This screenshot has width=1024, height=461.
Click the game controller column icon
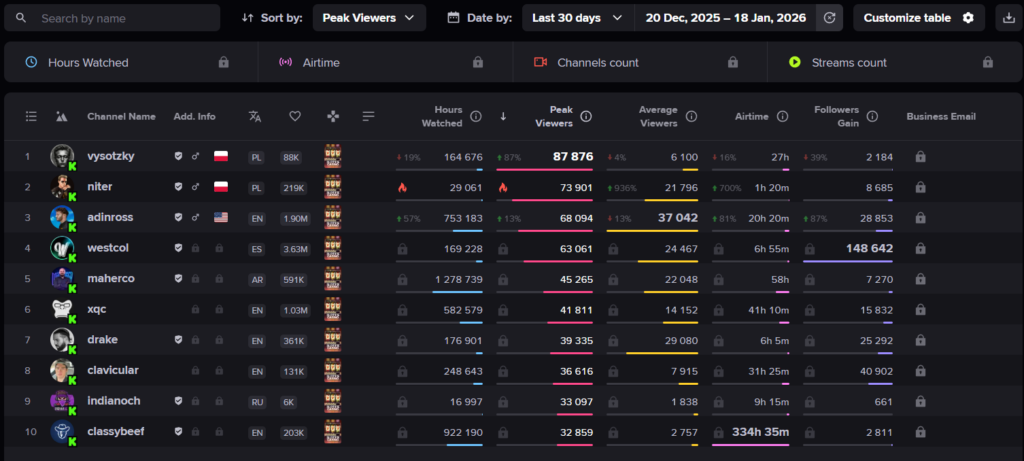click(x=333, y=117)
